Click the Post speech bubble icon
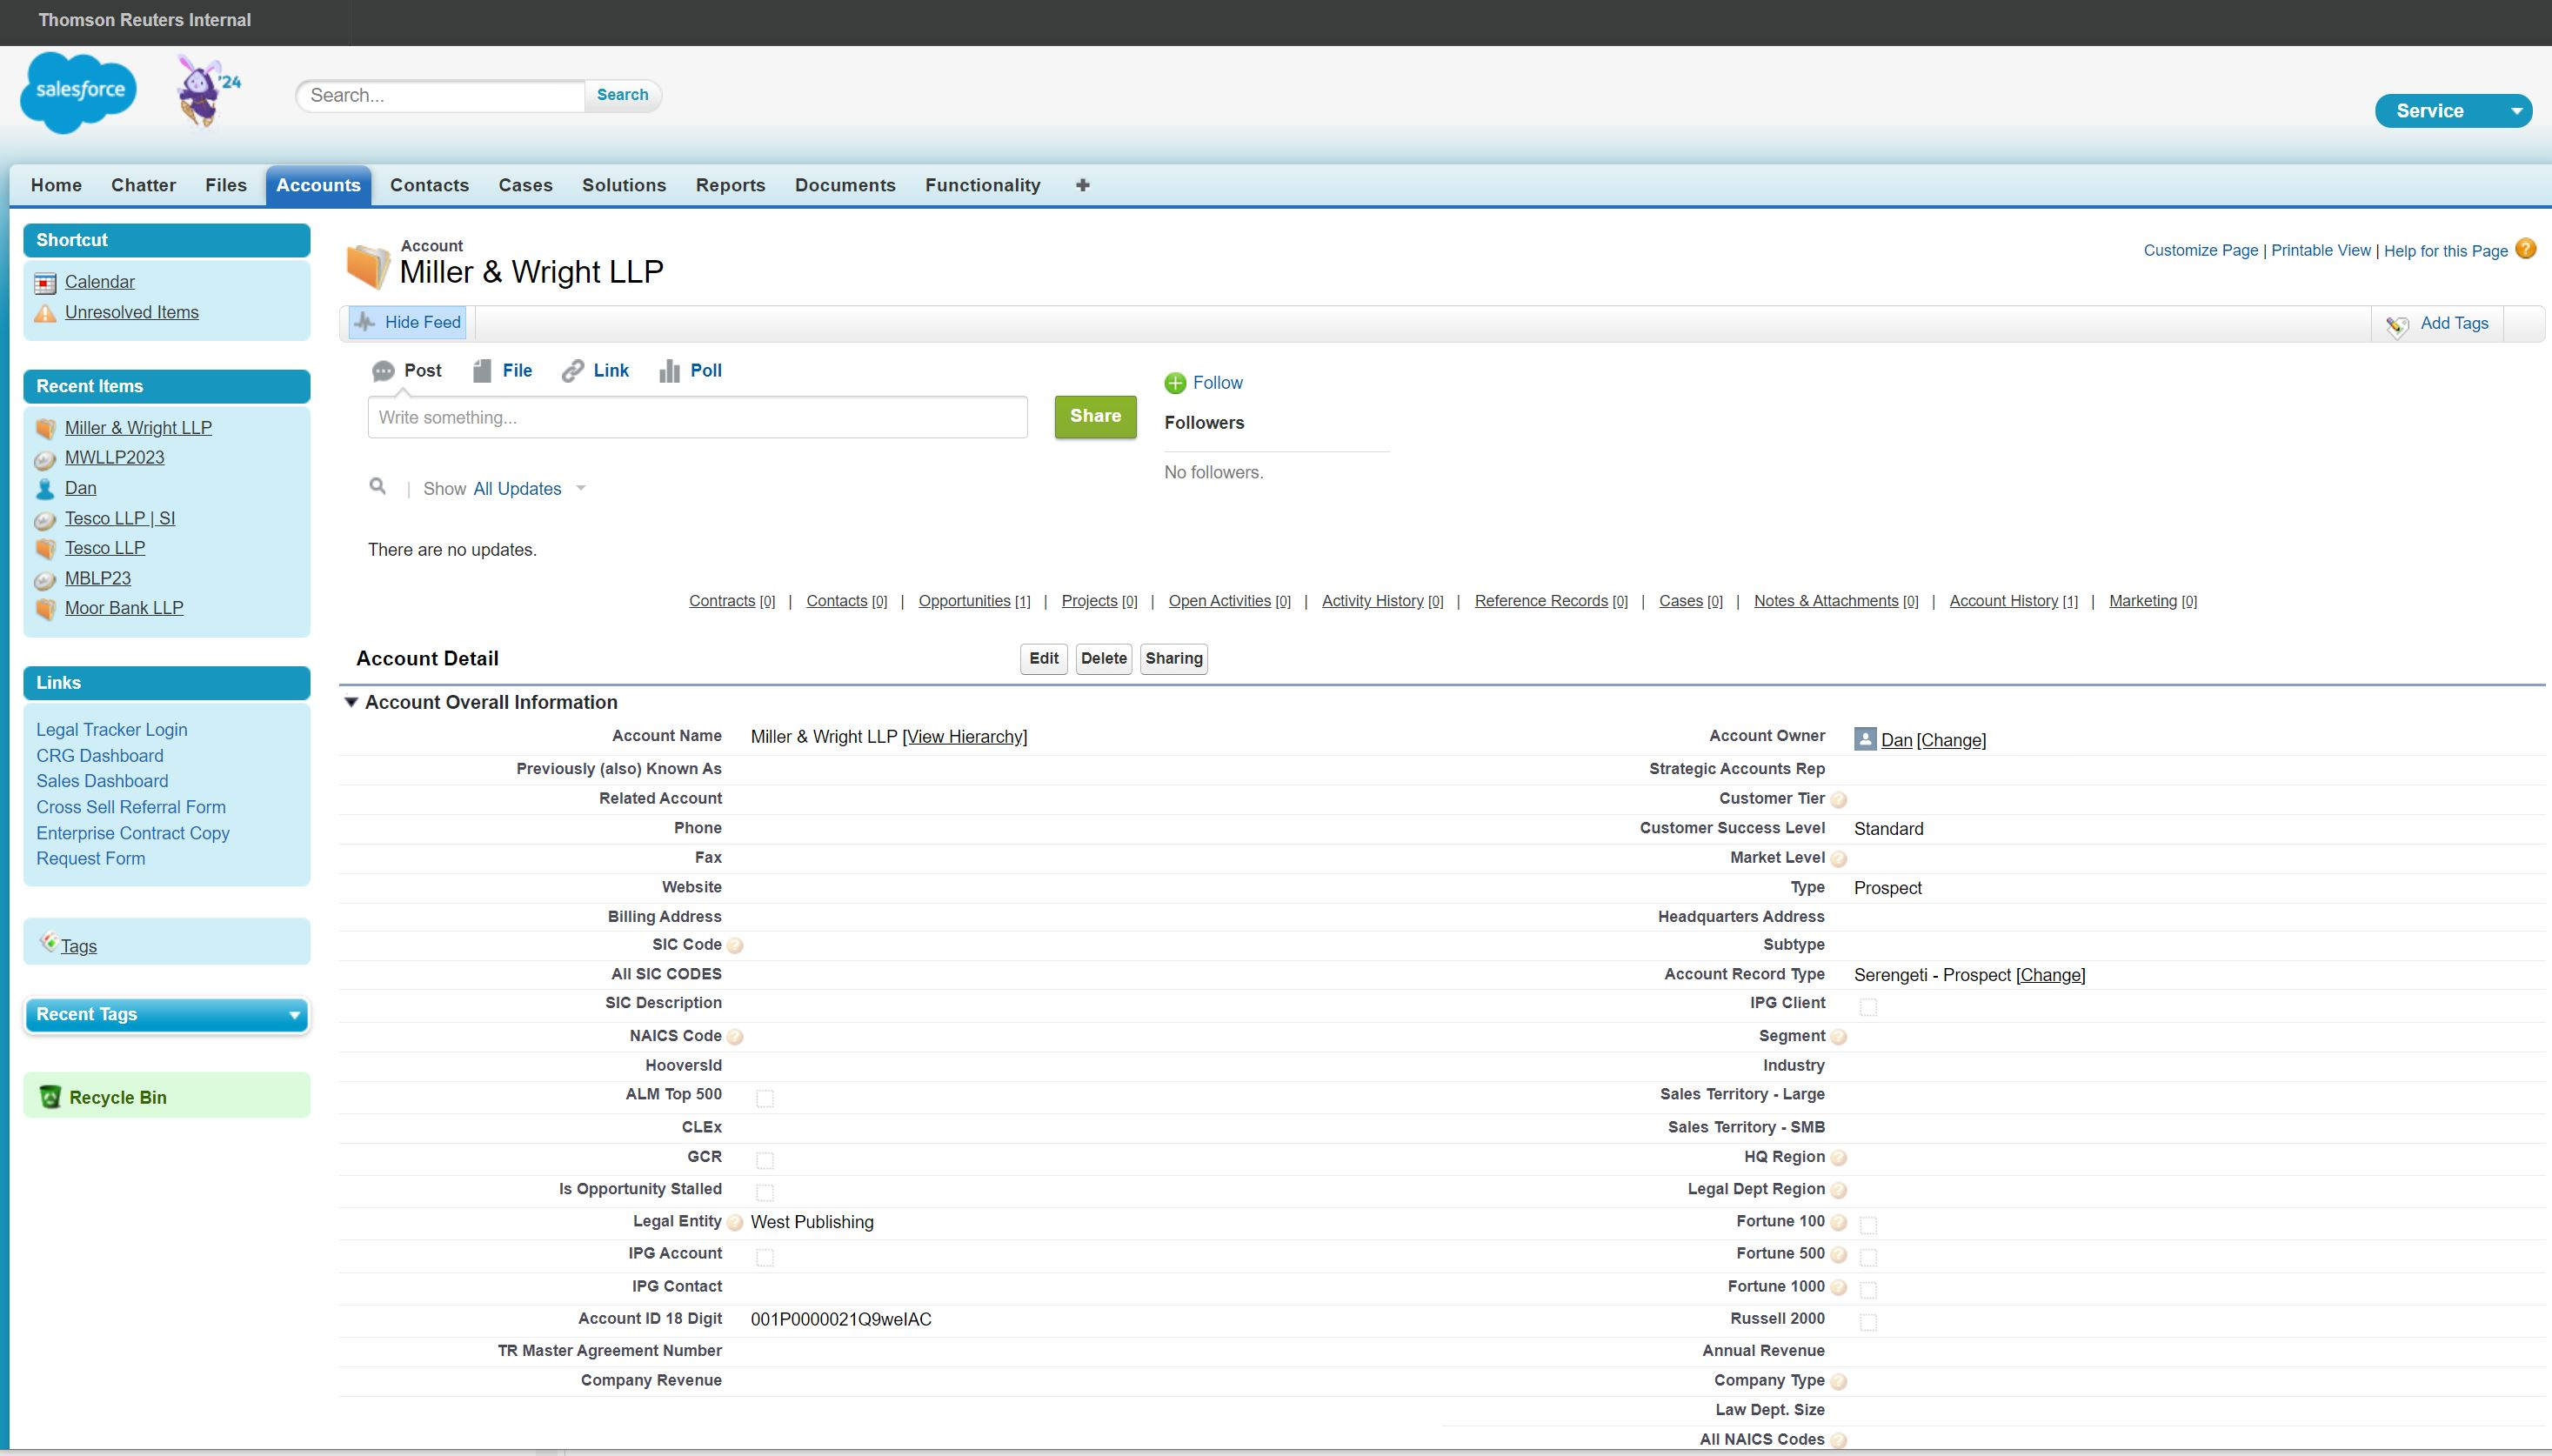Screen dimensions: 2552x1456 (383, 371)
